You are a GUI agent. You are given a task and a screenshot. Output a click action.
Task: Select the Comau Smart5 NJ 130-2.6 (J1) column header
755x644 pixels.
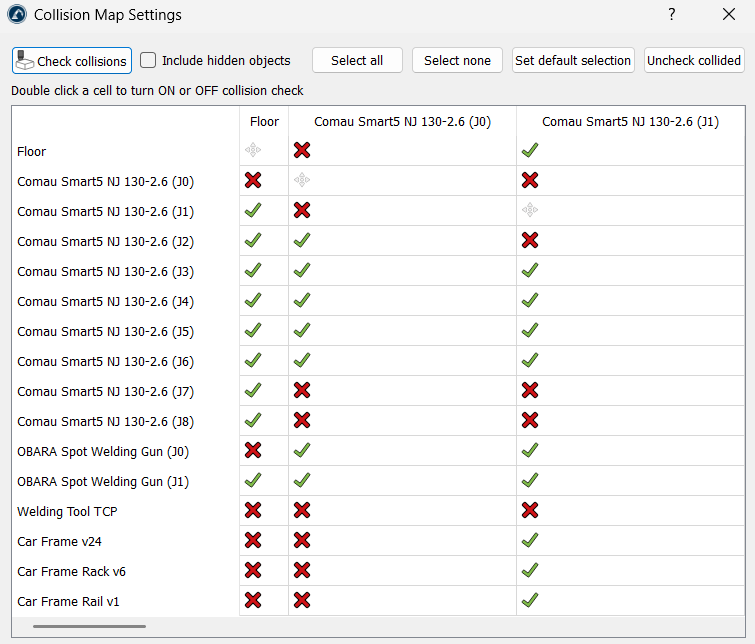click(630, 121)
